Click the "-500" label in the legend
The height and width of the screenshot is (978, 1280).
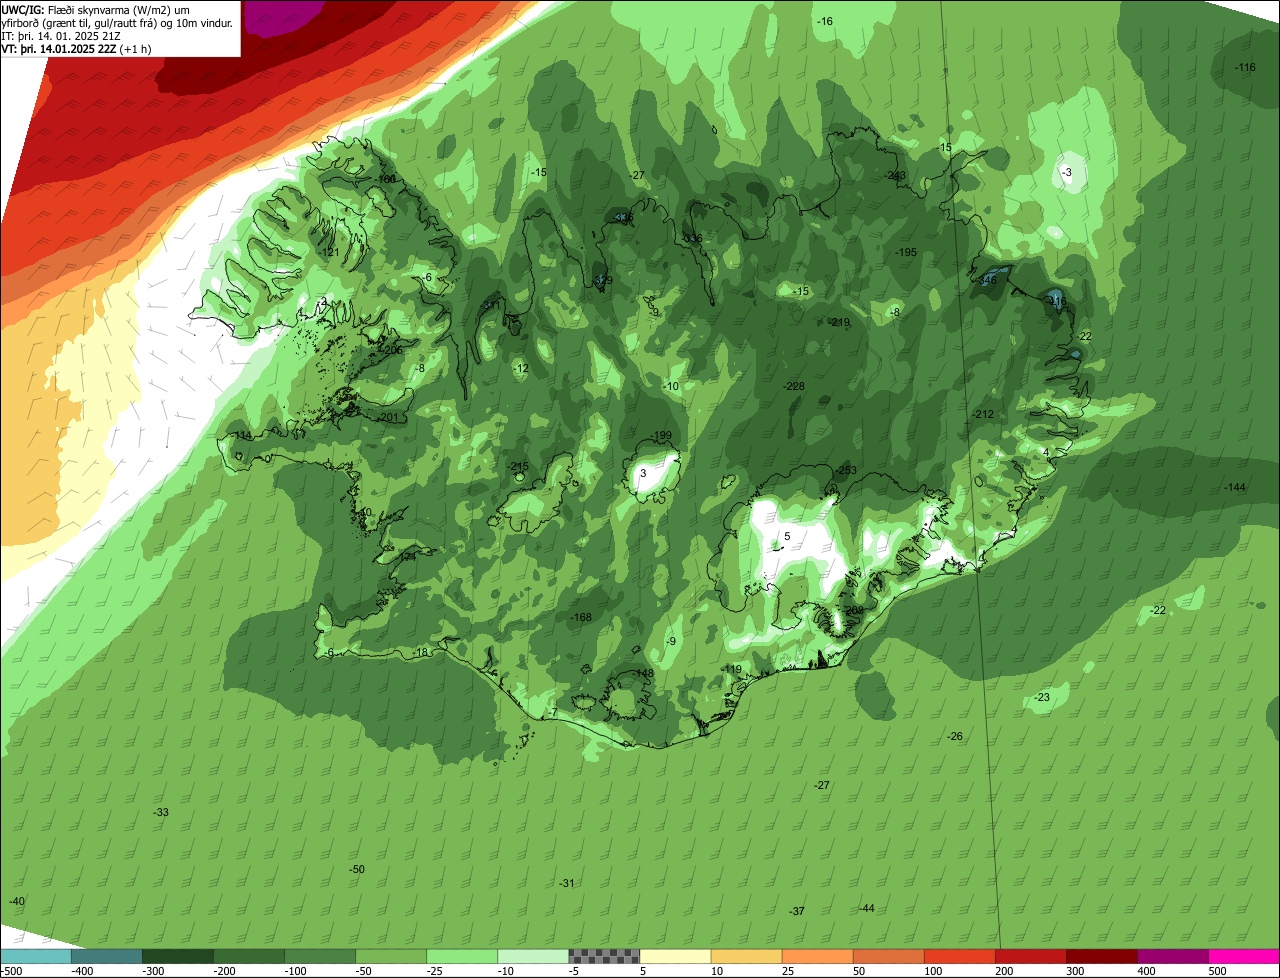tap(11, 971)
